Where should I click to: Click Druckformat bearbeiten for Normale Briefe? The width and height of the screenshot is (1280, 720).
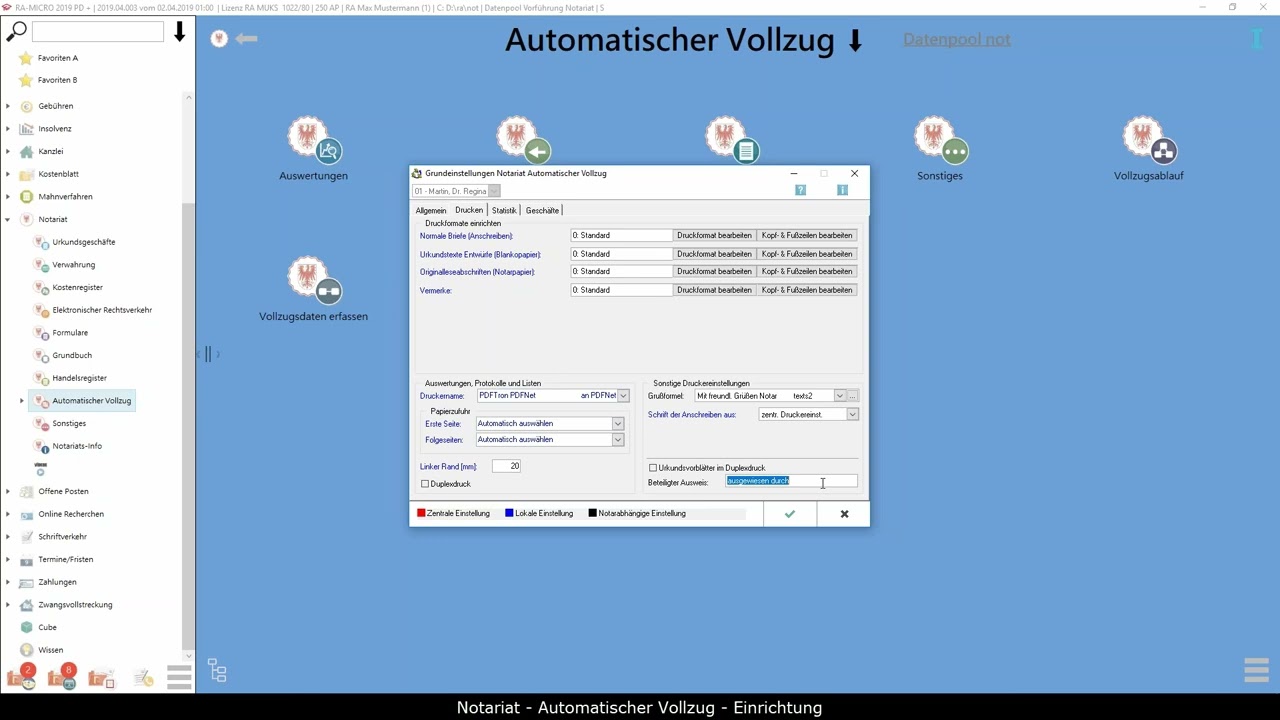point(714,236)
